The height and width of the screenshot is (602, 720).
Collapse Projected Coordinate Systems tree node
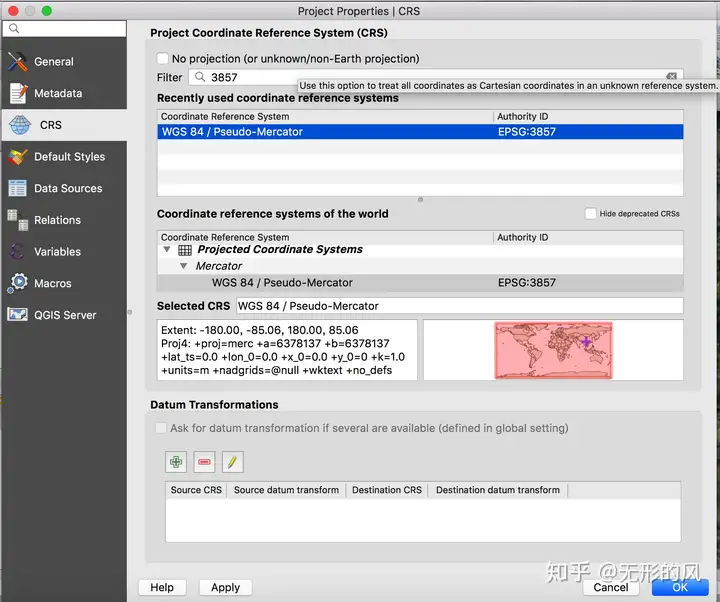pos(167,249)
